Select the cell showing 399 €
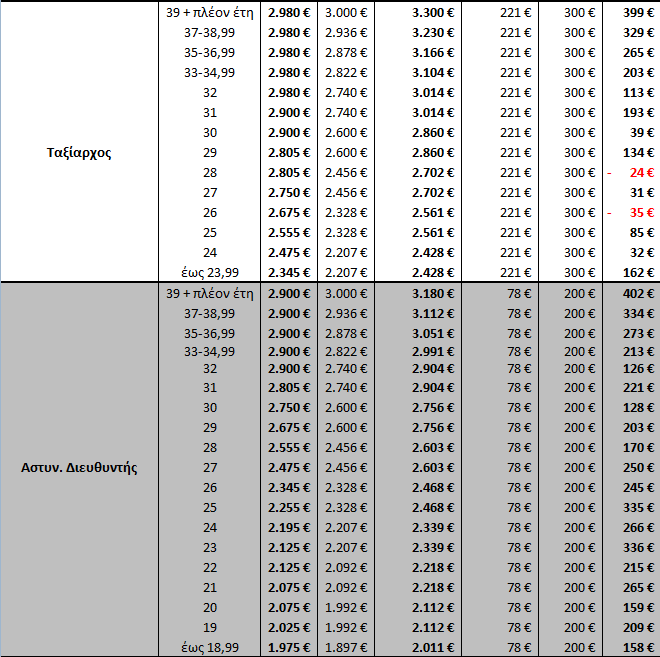 coord(633,12)
